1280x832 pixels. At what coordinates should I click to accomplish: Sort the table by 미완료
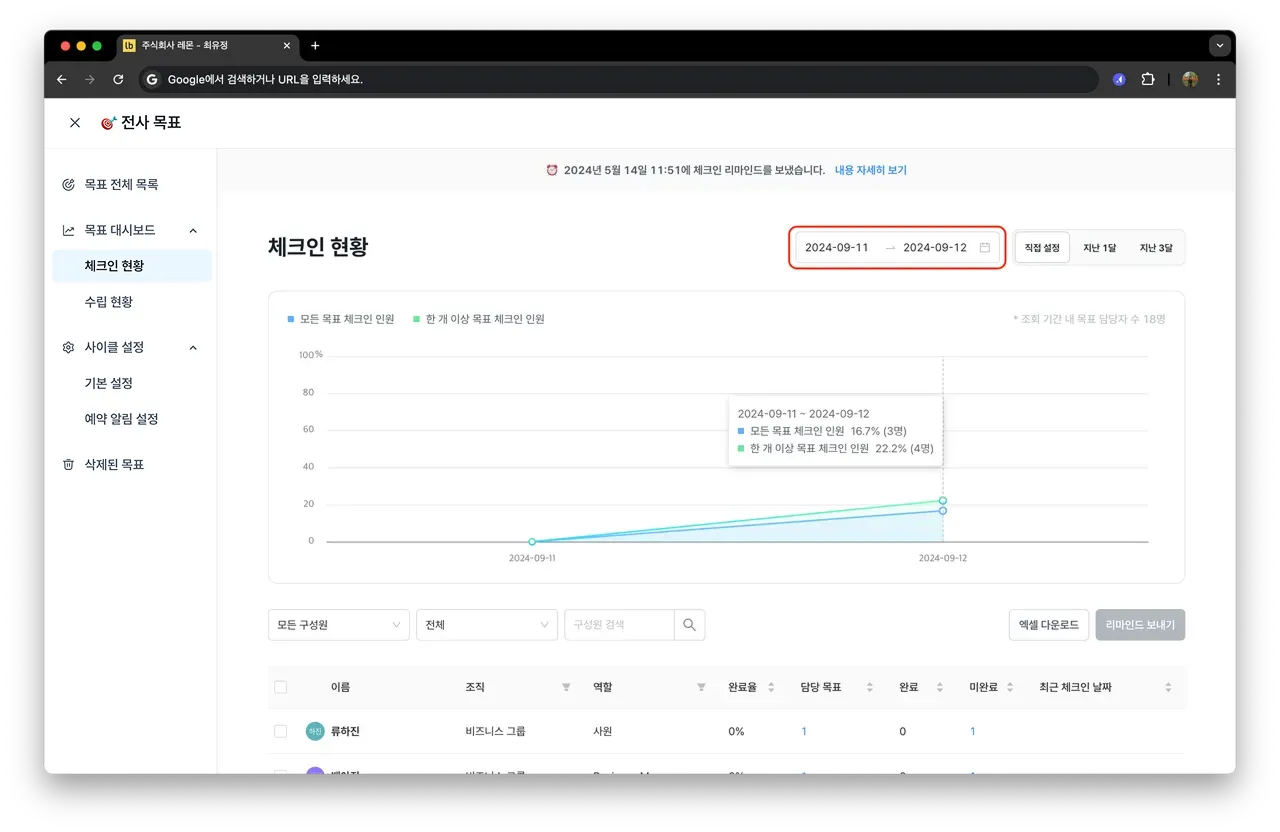pyautogui.click(x=1010, y=688)
